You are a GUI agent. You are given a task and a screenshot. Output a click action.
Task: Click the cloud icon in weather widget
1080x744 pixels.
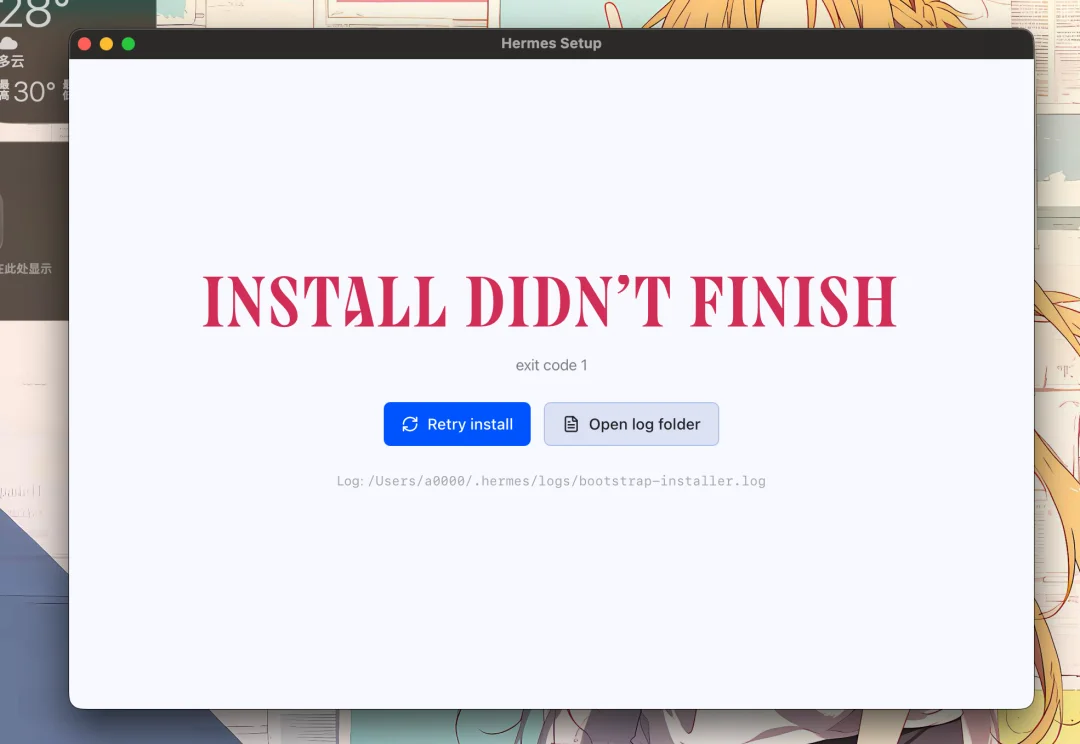8,43
